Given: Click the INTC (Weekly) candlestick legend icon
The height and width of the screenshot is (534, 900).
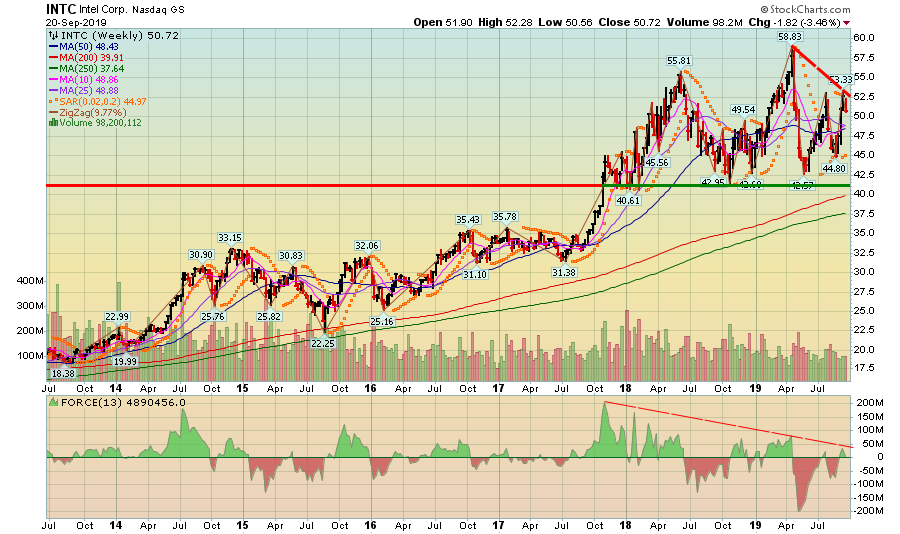Looking at the screenshot, I should 53,35.
